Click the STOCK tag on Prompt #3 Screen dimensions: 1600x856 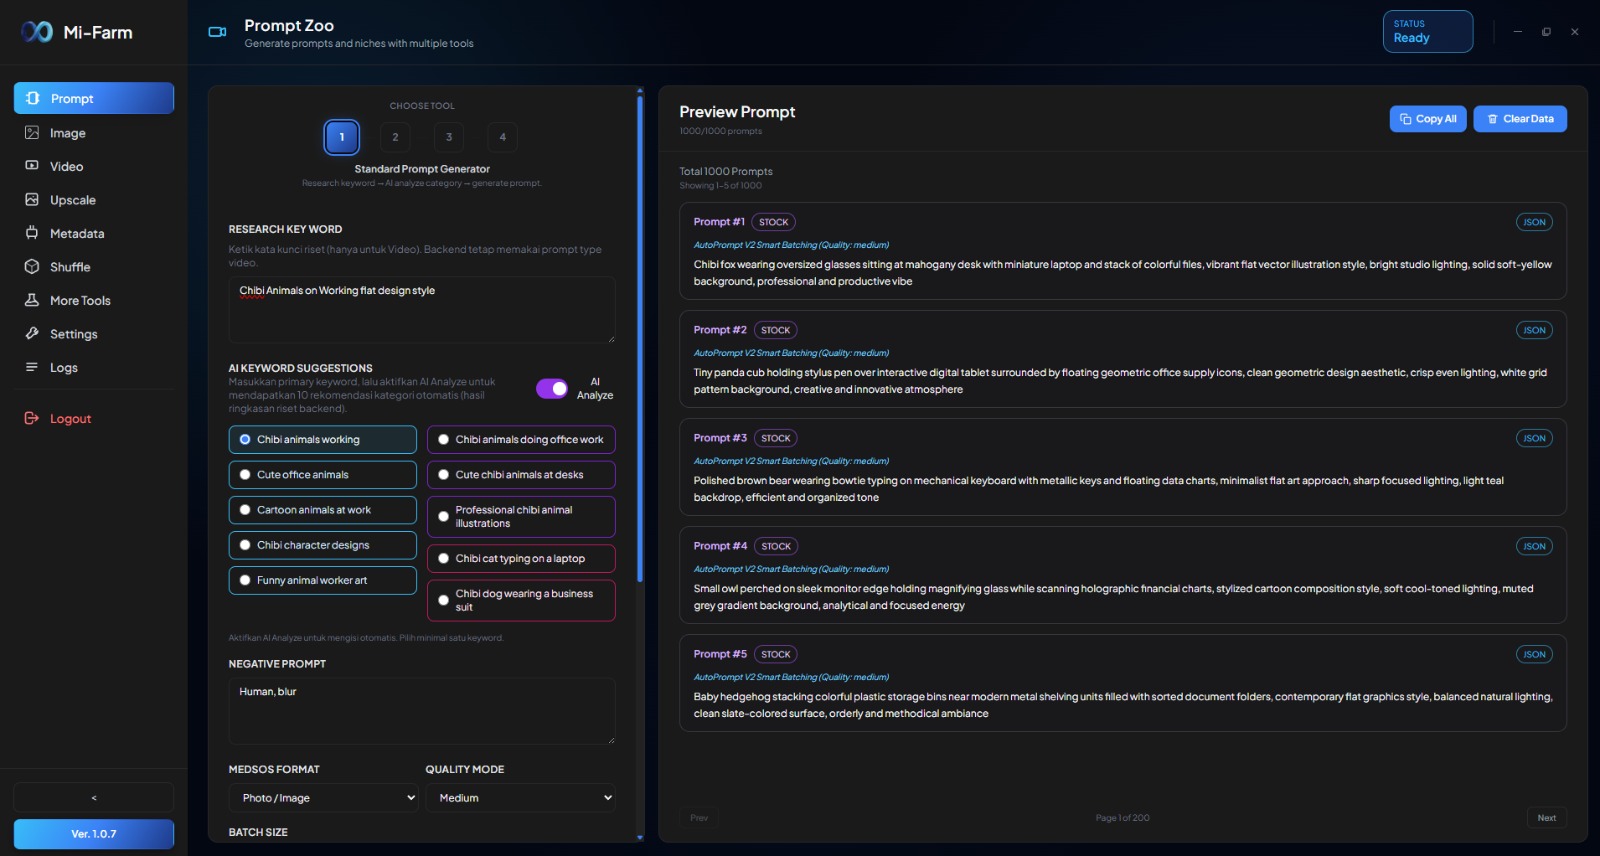point(776,438)
